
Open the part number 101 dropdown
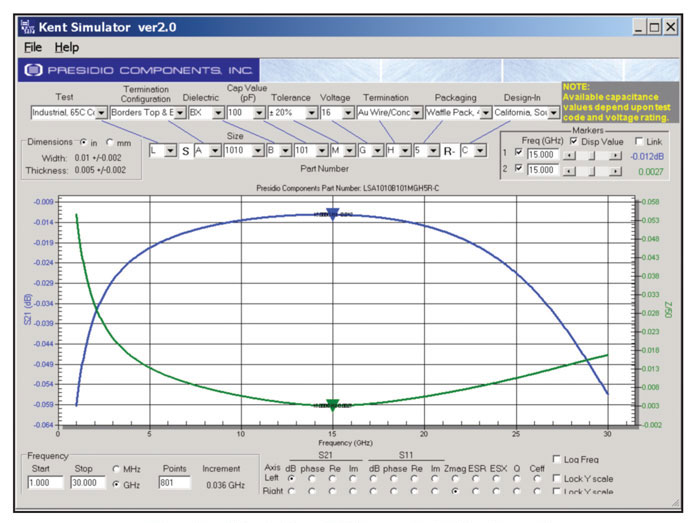(x=322, y=151)
